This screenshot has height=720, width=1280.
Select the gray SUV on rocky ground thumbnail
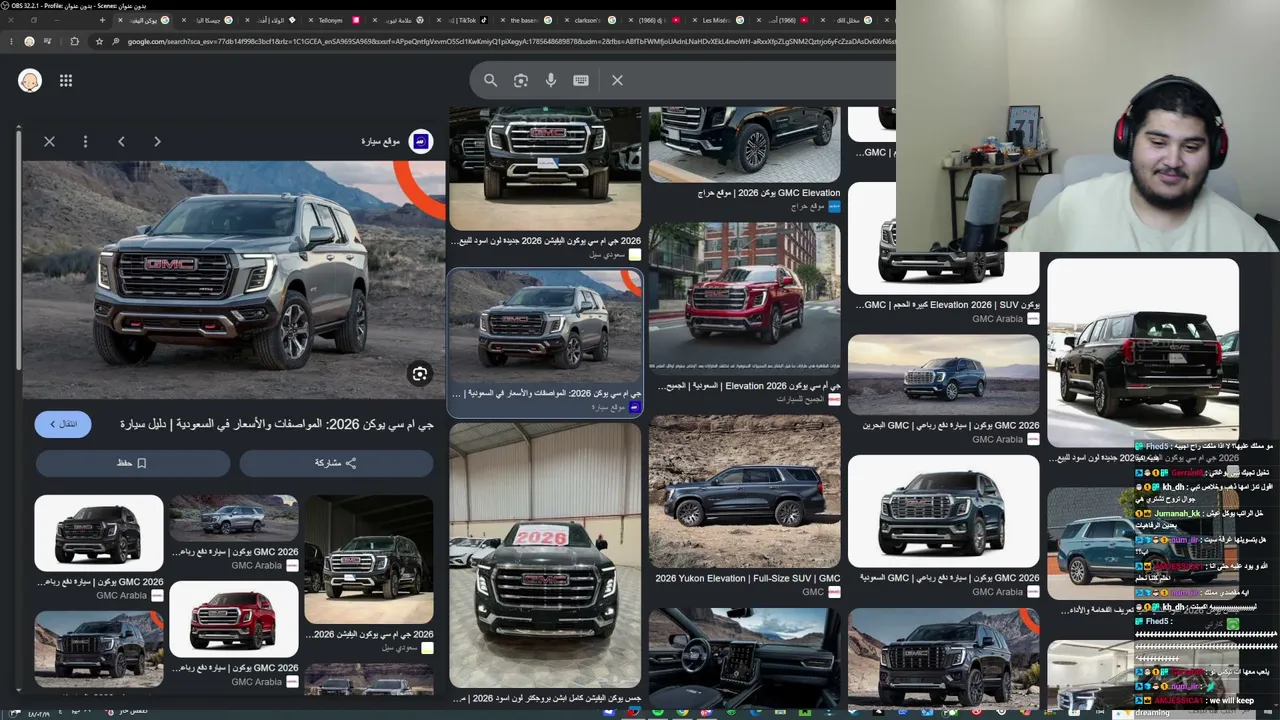(x=745, y=491)
